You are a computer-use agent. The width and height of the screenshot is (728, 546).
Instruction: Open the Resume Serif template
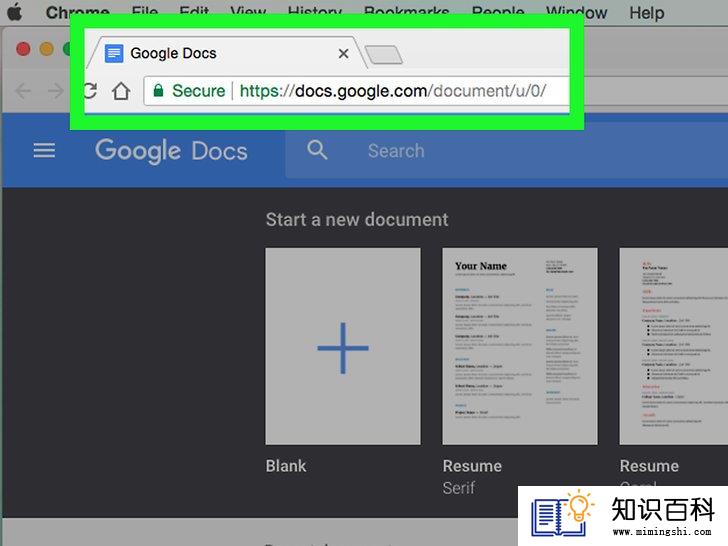pos(520,346)
